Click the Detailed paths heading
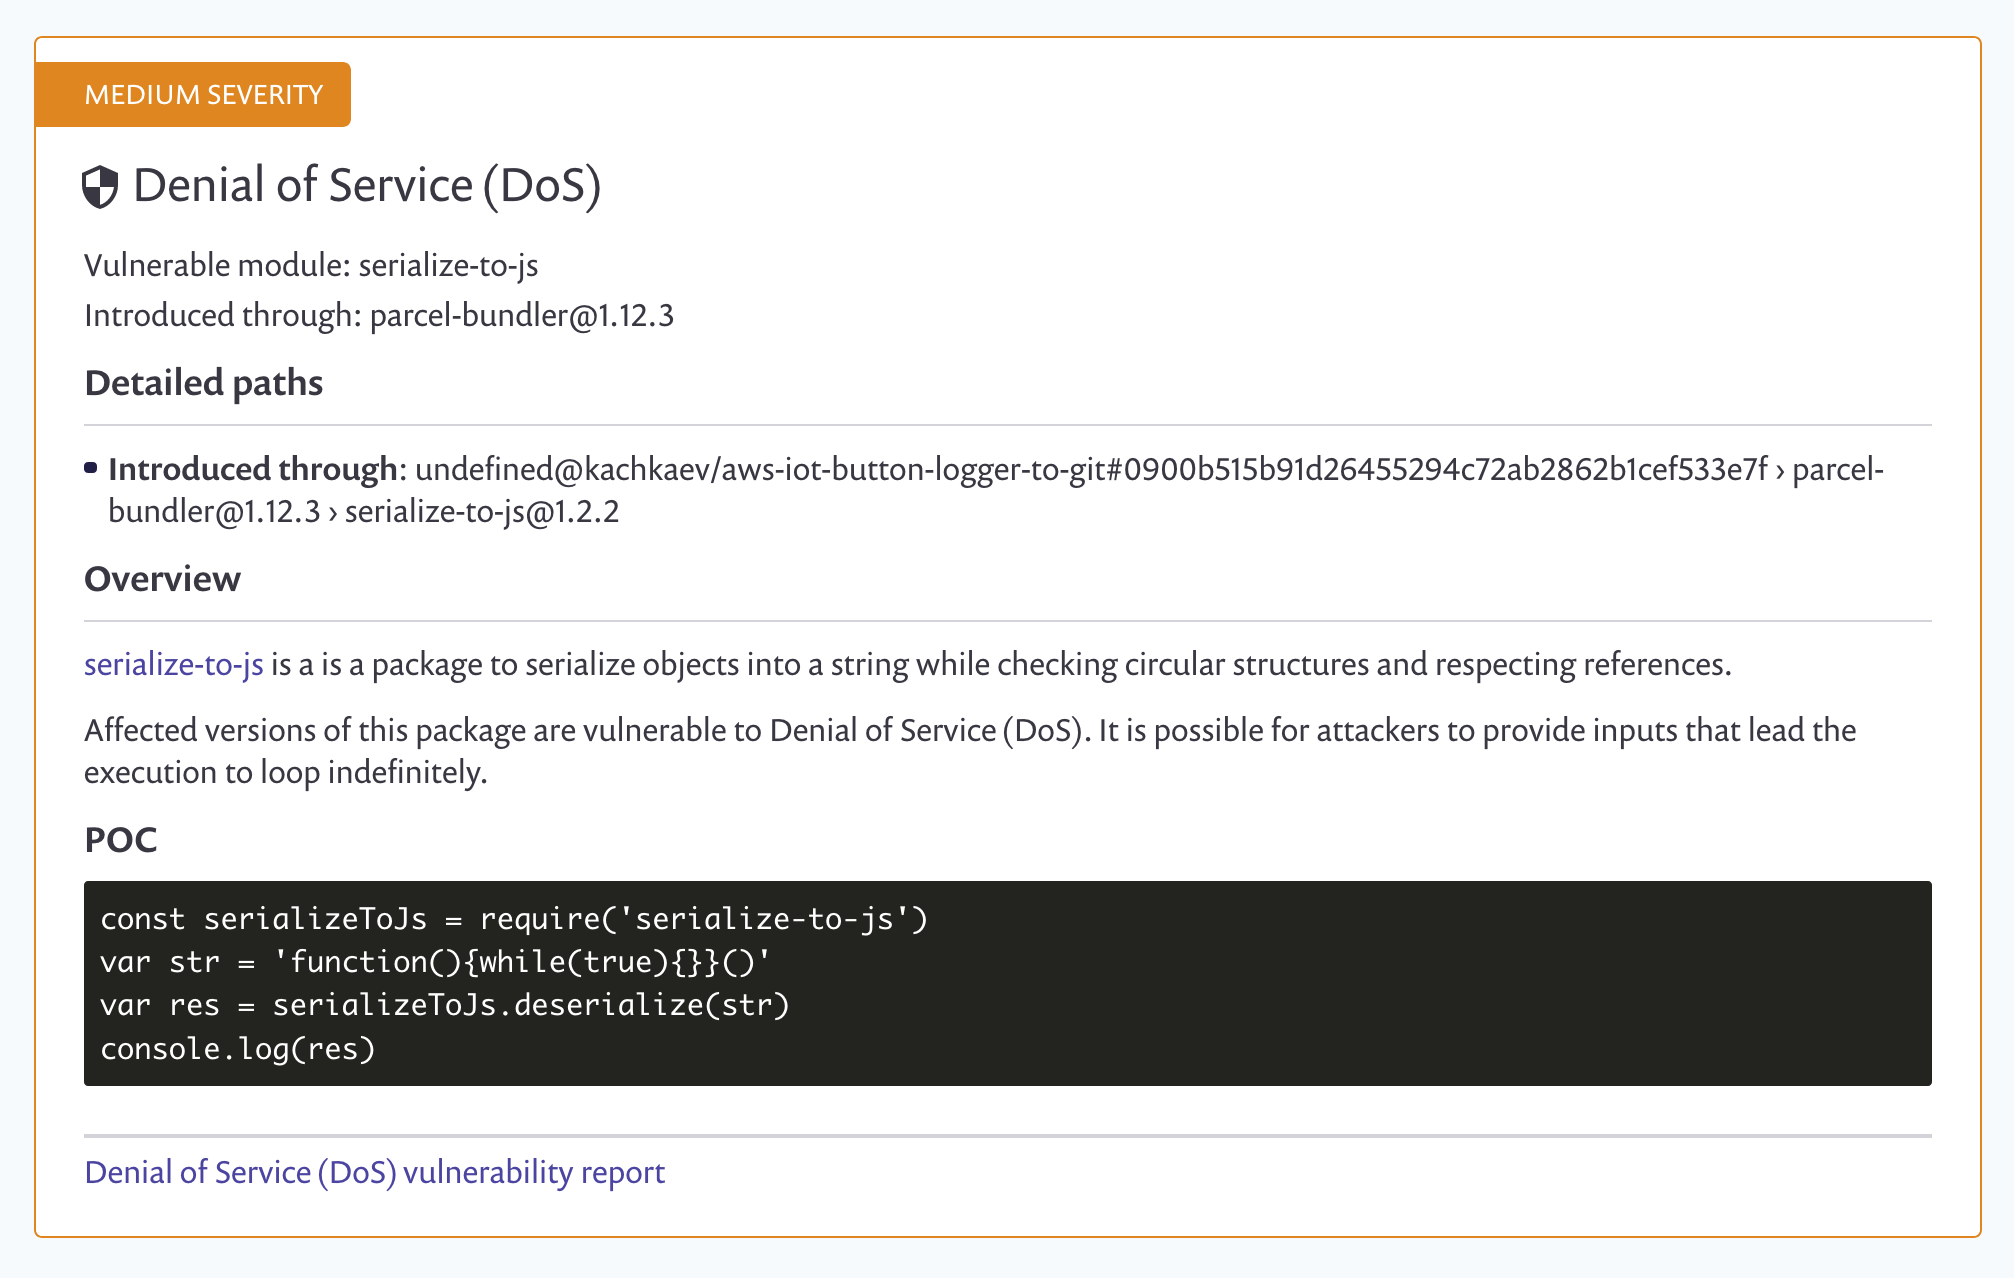The image size is (2014, 1278). coord(203,383)
